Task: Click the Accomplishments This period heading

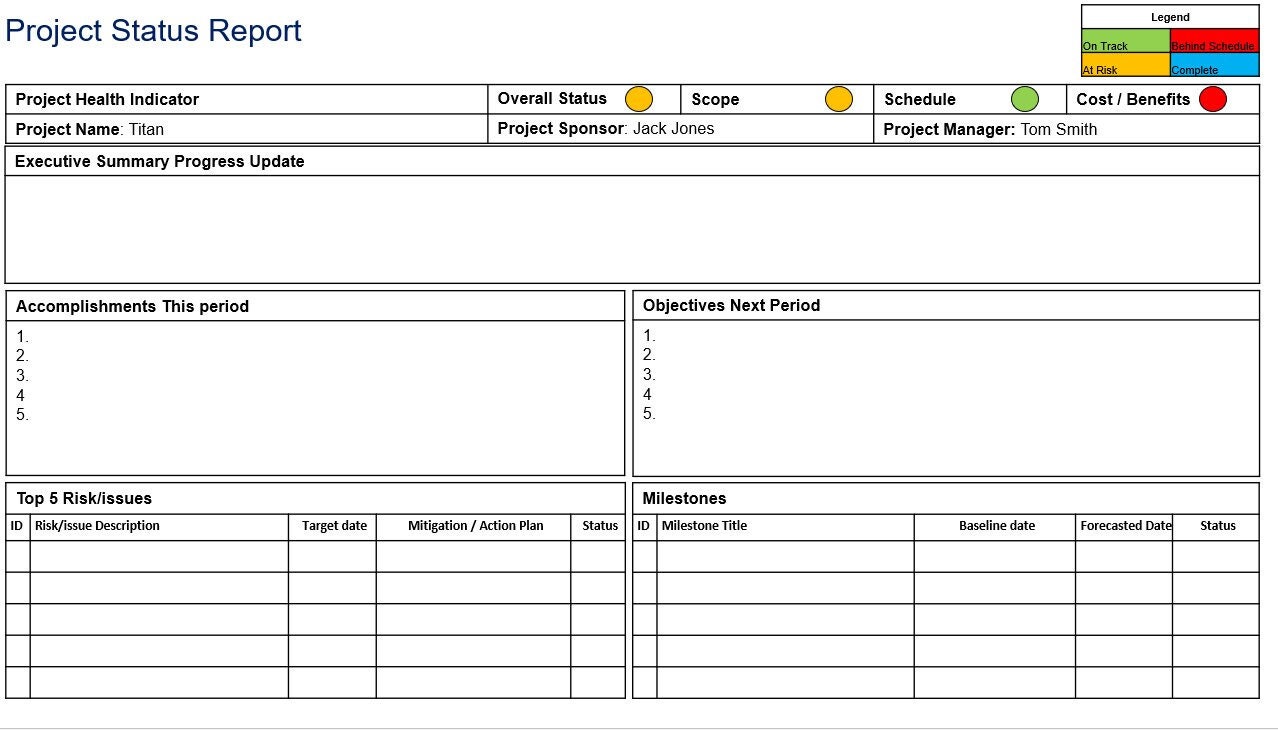Action: coord(132,306)
